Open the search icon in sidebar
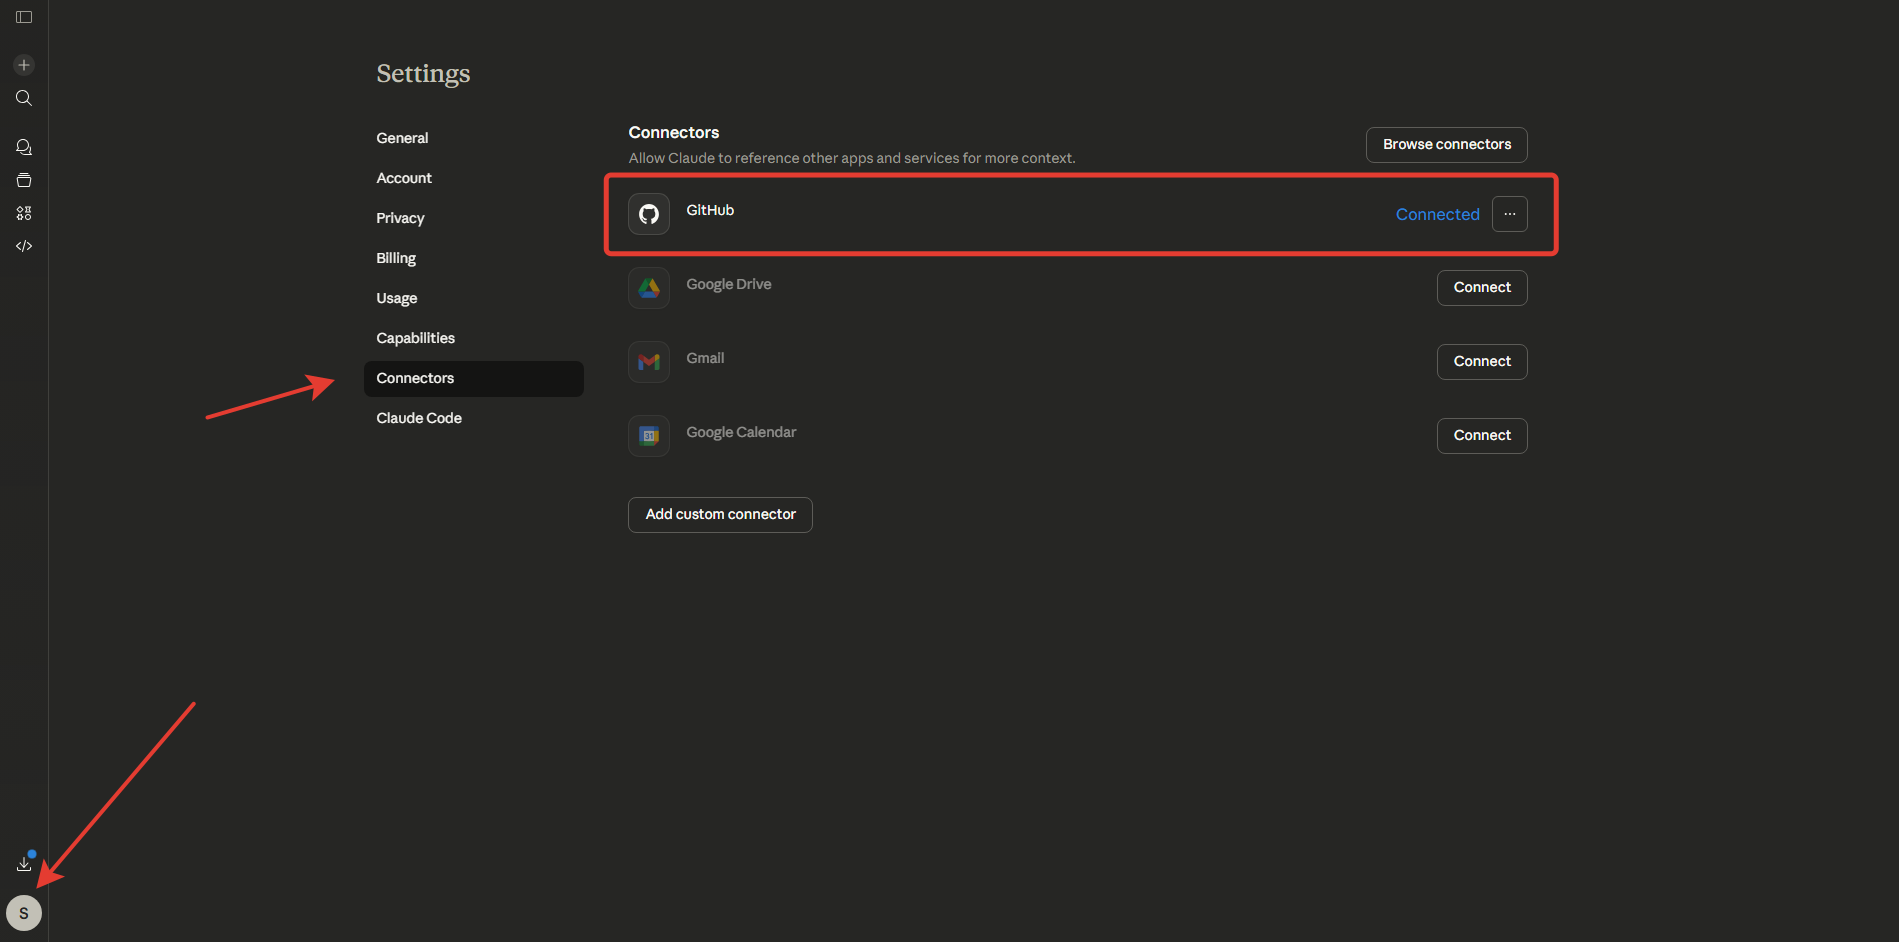 pos(24,98)
